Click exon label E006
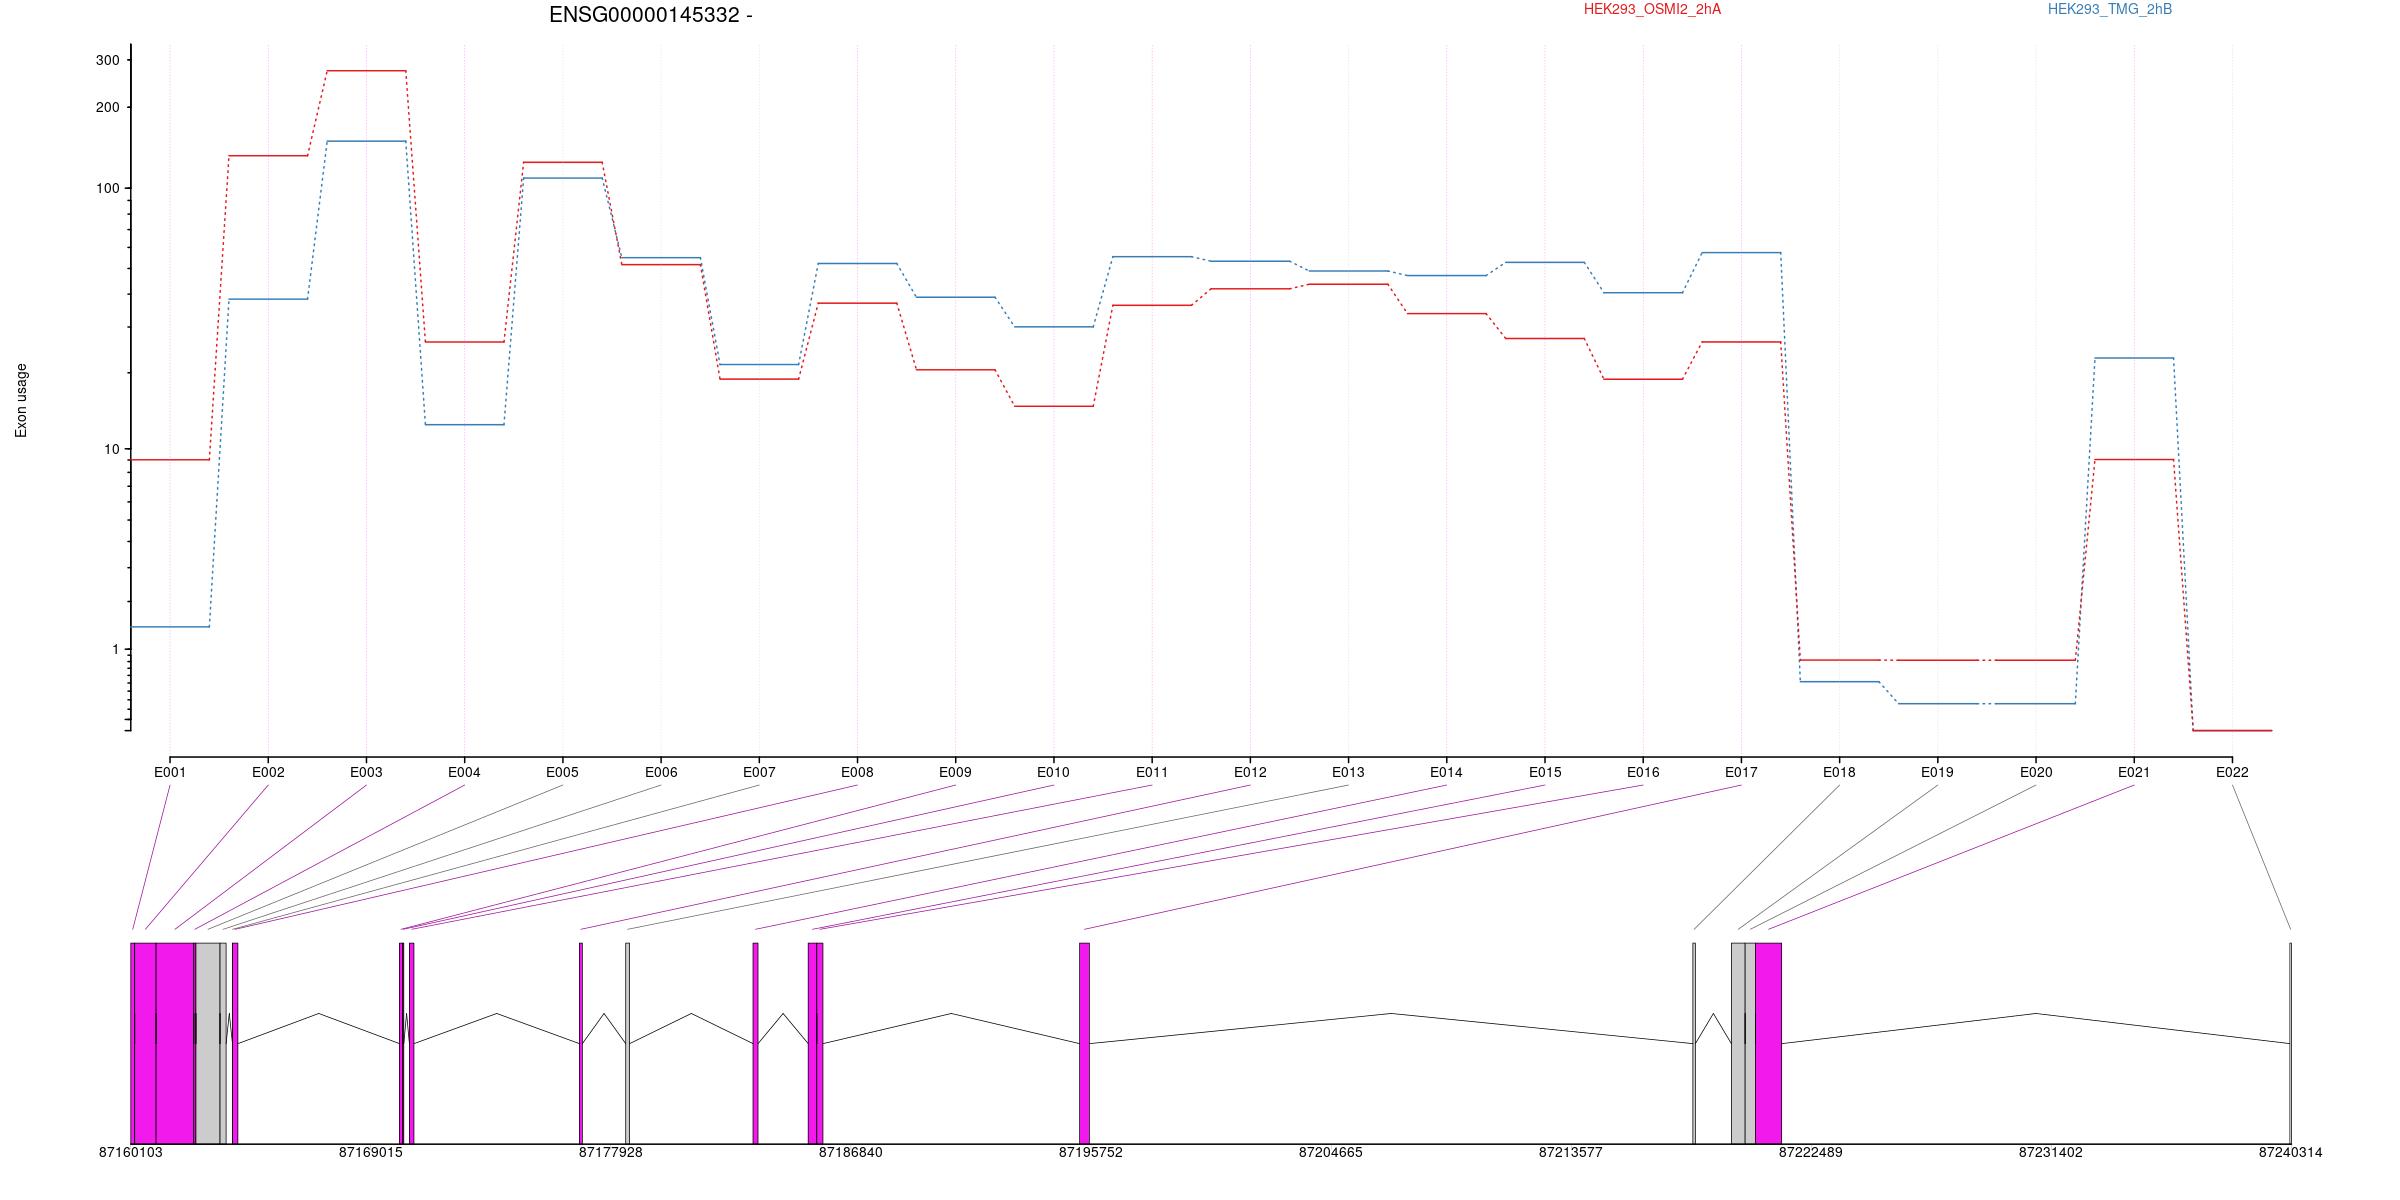Screen dimensions: 2400x1200 pos(661,772)
